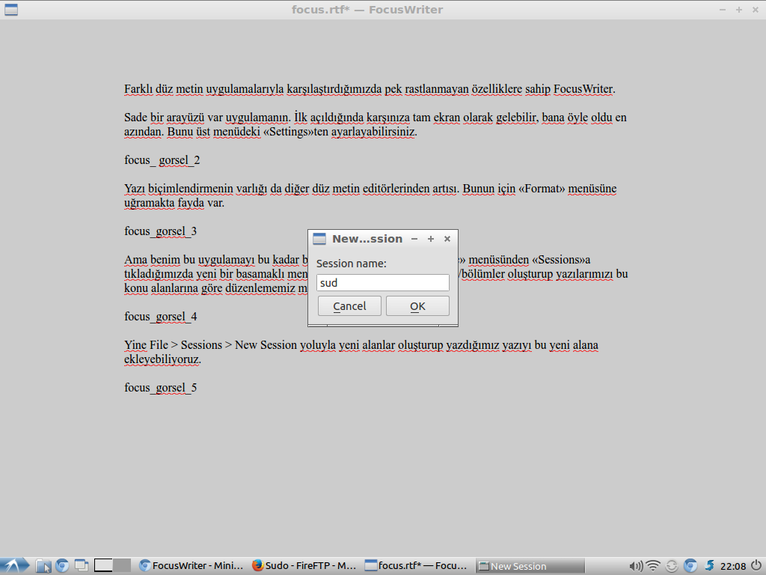Click the Cancel button in session dialog
Image resolution: width=766 pixels, height=575 pixels.
349,306
